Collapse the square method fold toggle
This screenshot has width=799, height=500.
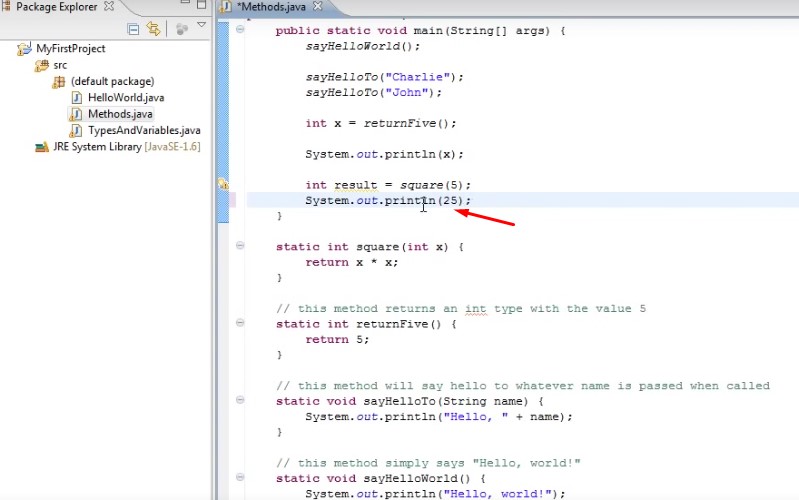pos(240,246)
